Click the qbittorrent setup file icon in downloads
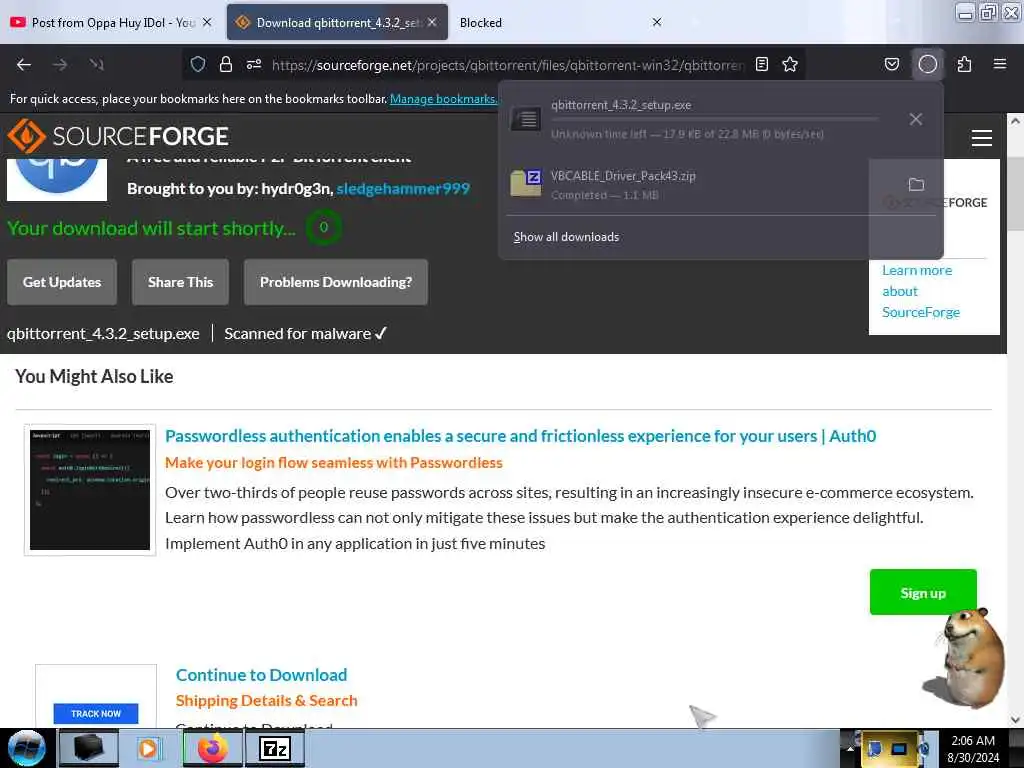The image size is (1024, 768). 526,119
